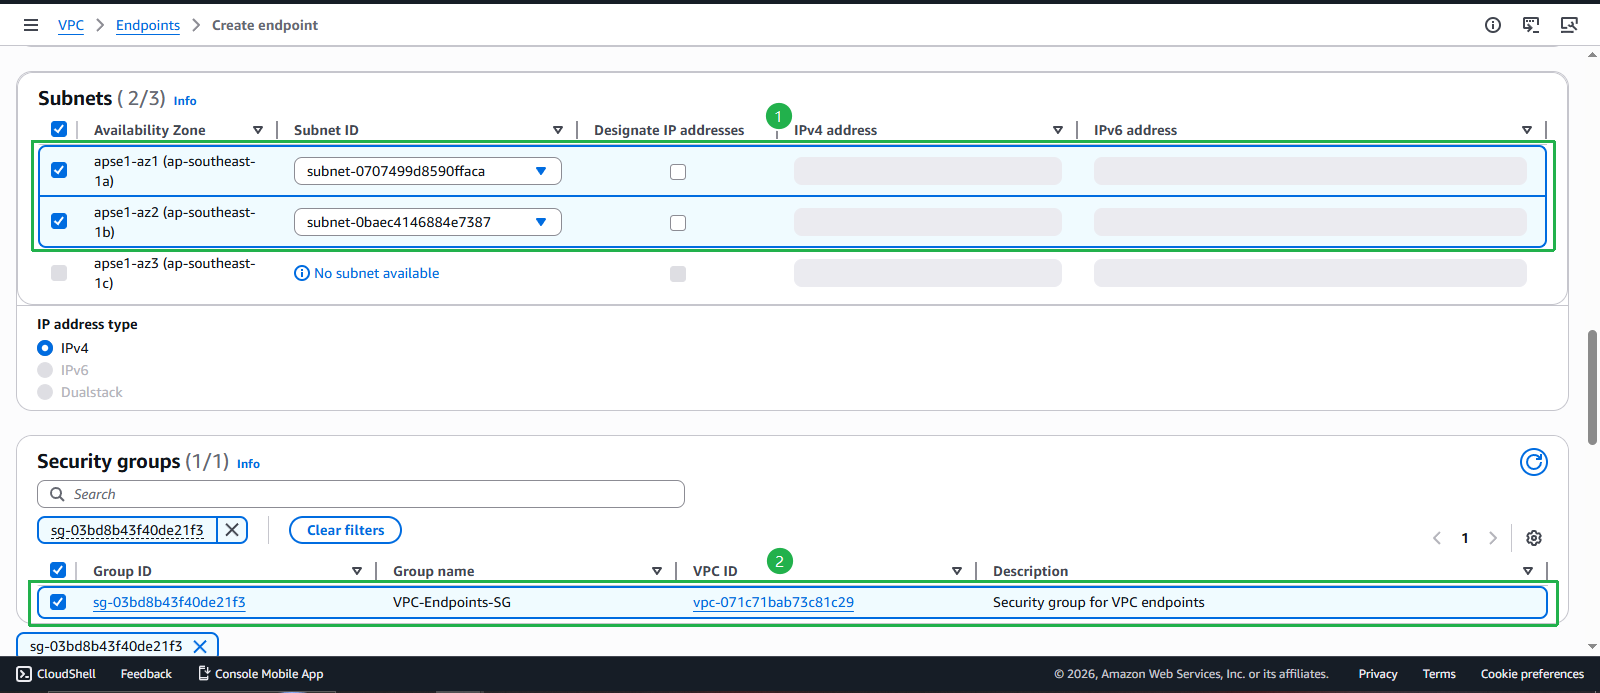
Task: Select the IPv4 address type radio
Action: tap(45, 348)
